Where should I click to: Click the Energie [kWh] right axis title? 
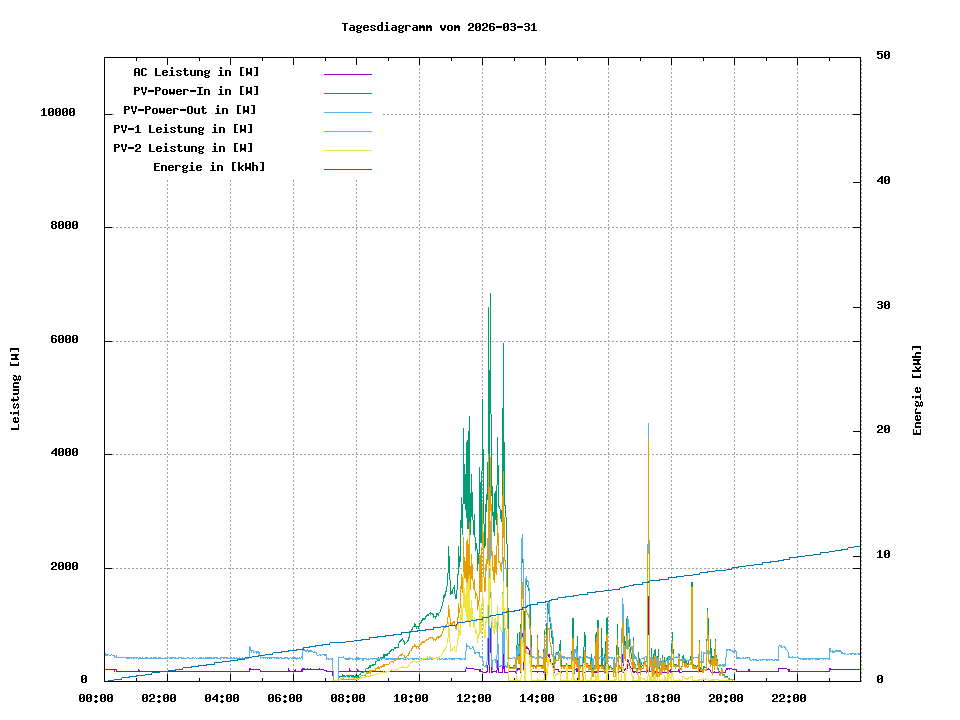point(917,390)
